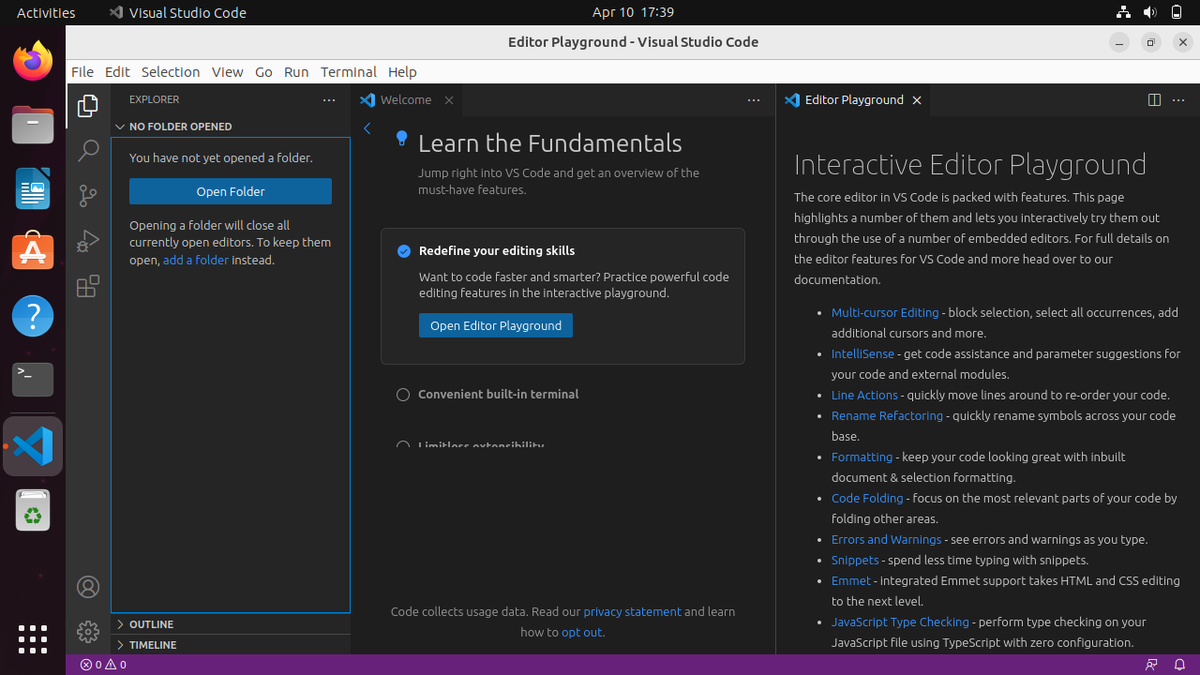Open Run and Debug view
The height and width of the screenshot is (675, 1200).
(87, 240)
